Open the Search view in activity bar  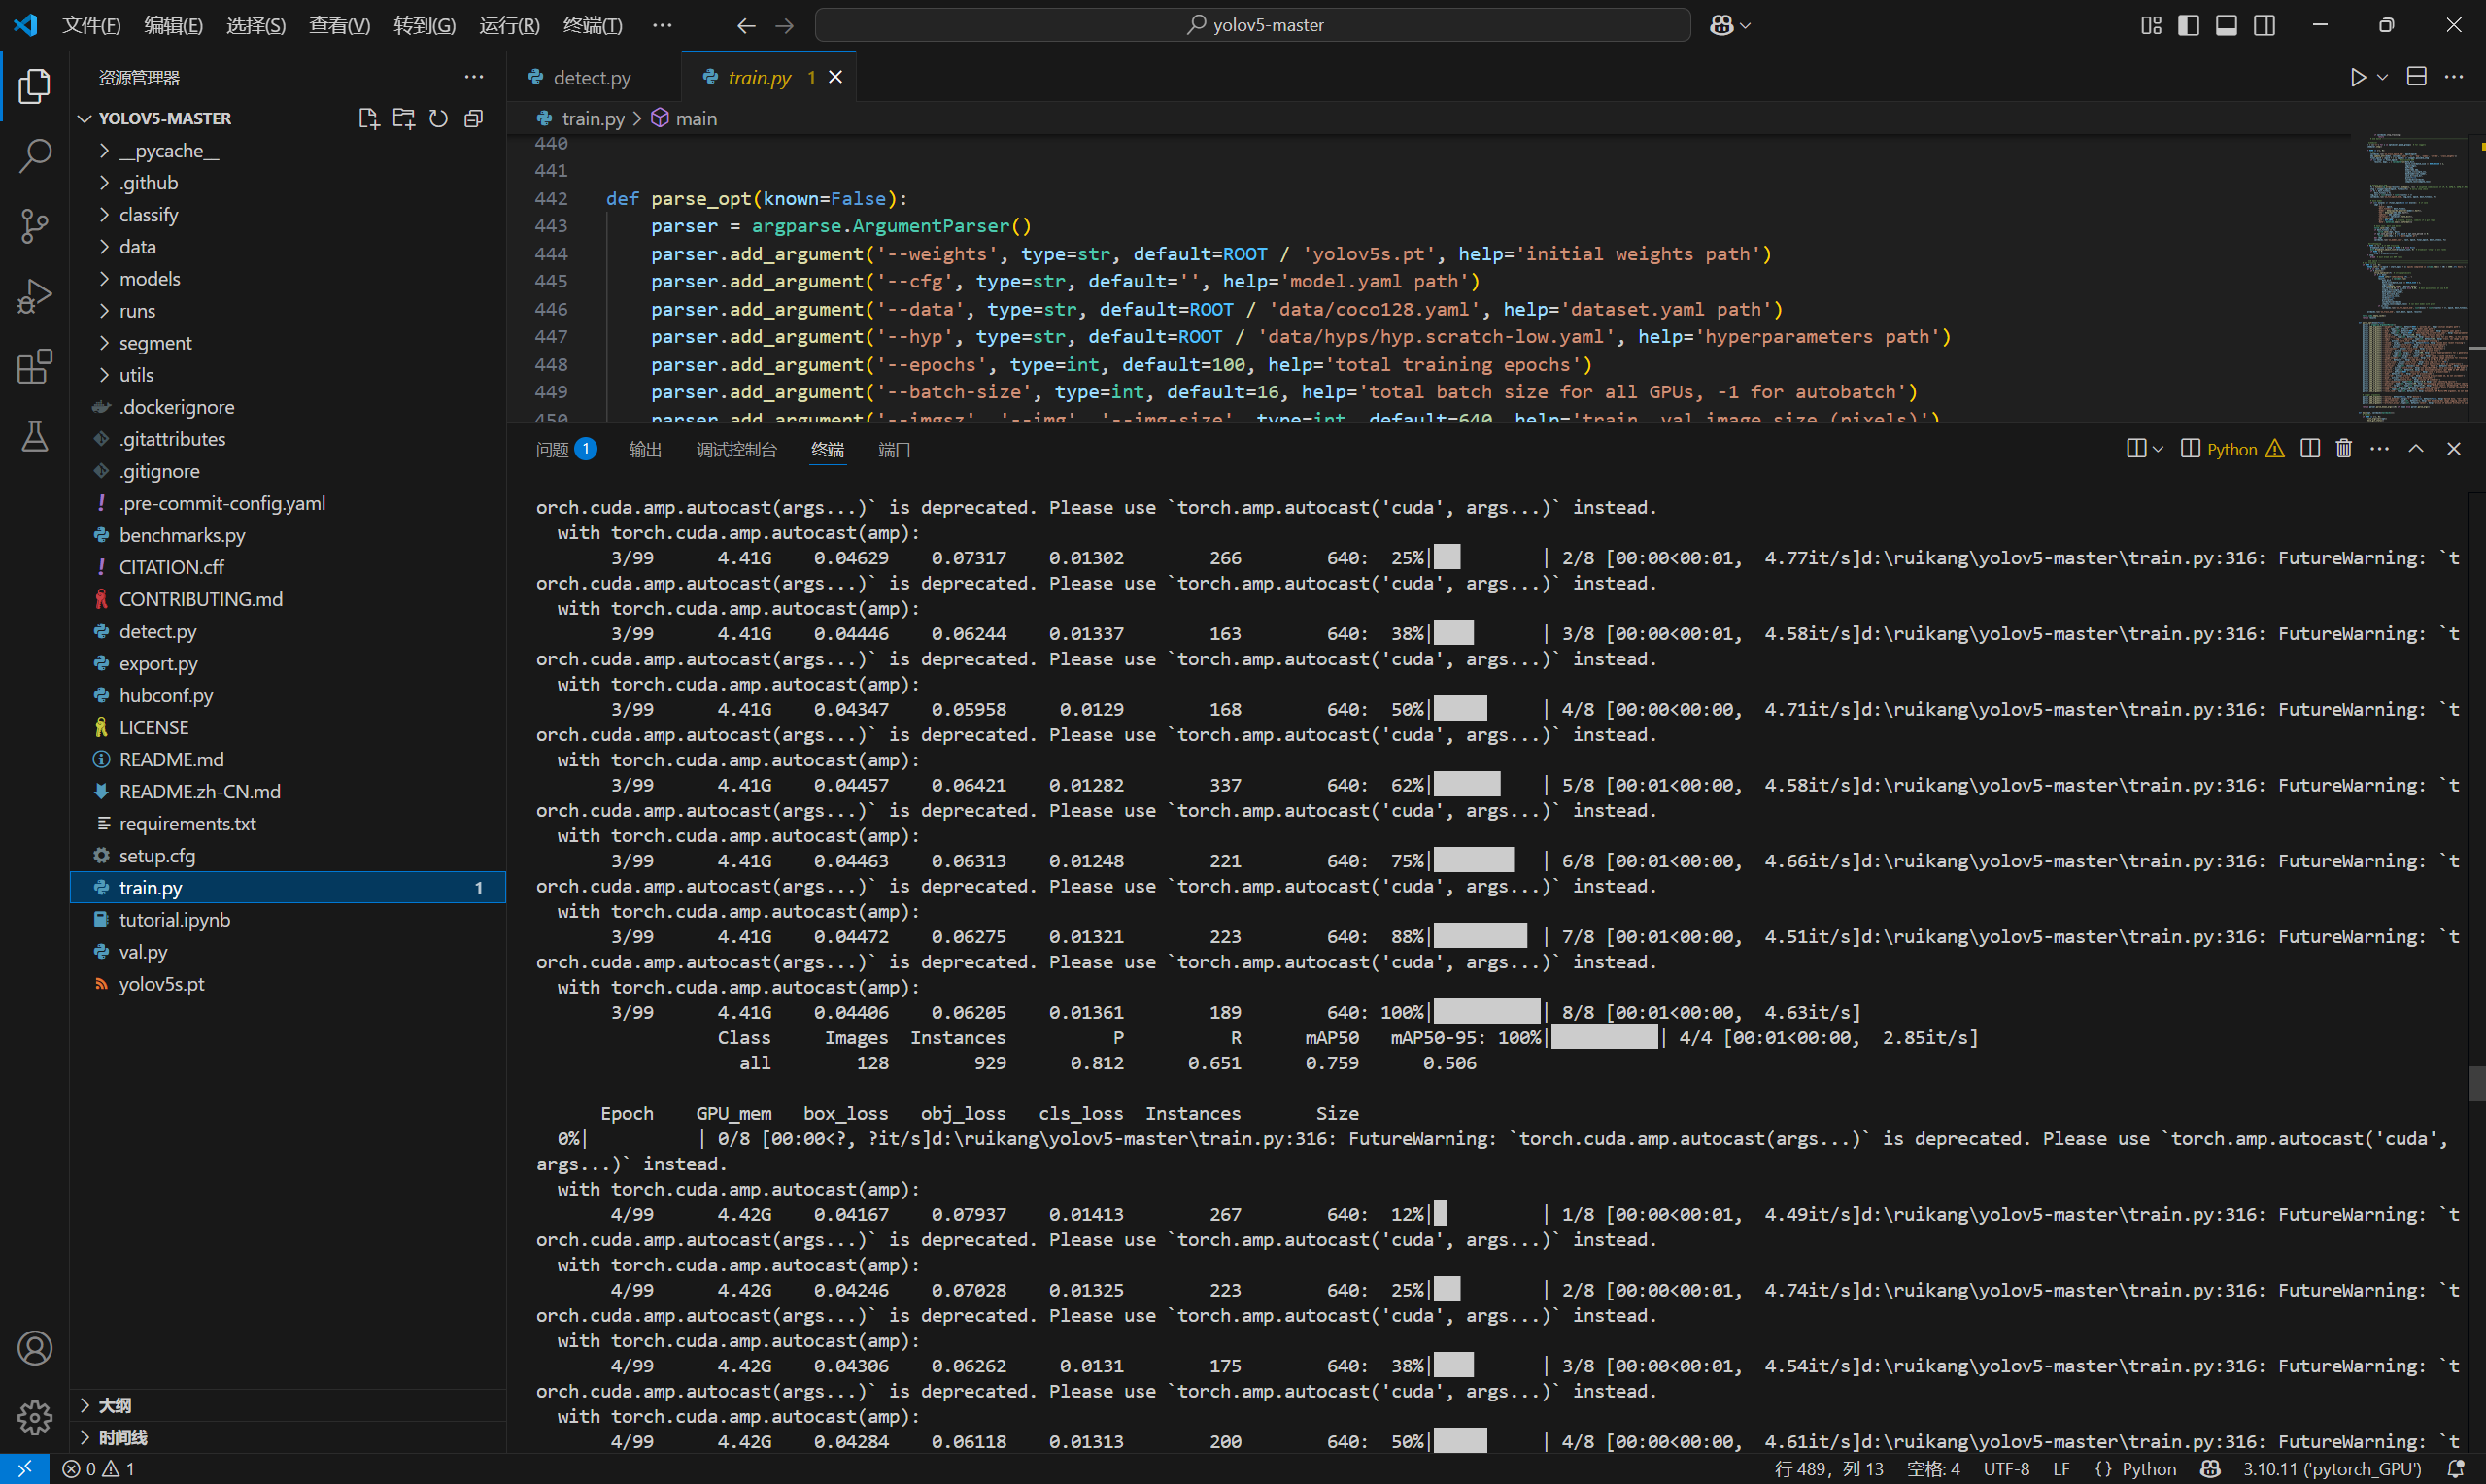point(35,156)
